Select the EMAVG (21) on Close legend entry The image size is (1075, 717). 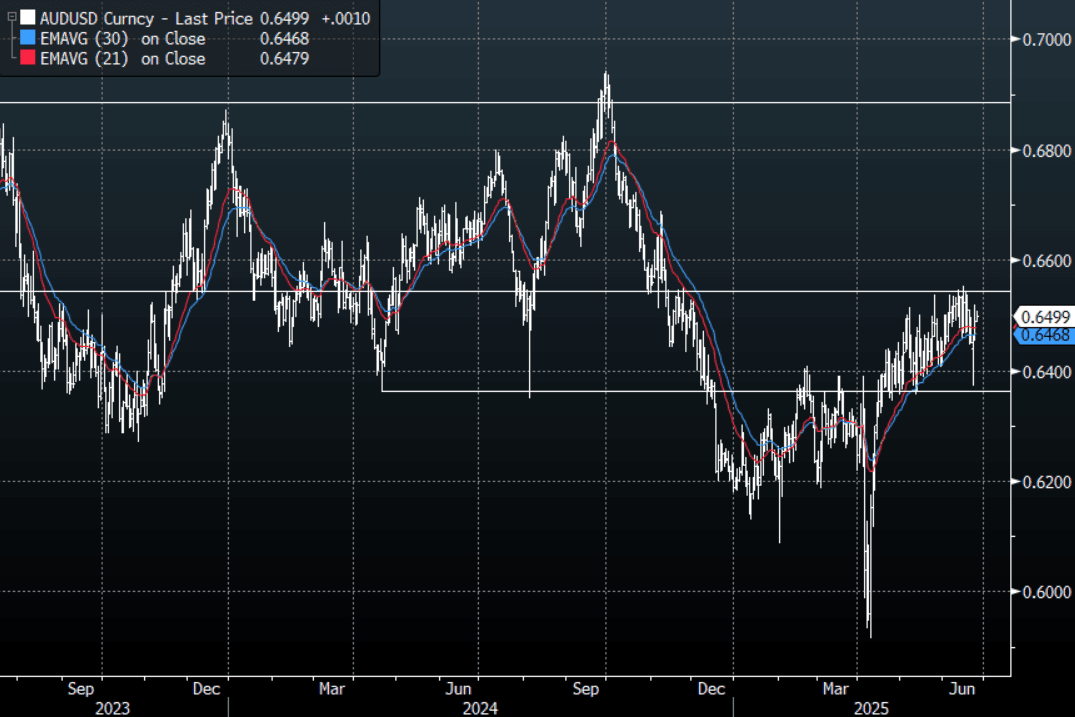(x=123, y=59)
